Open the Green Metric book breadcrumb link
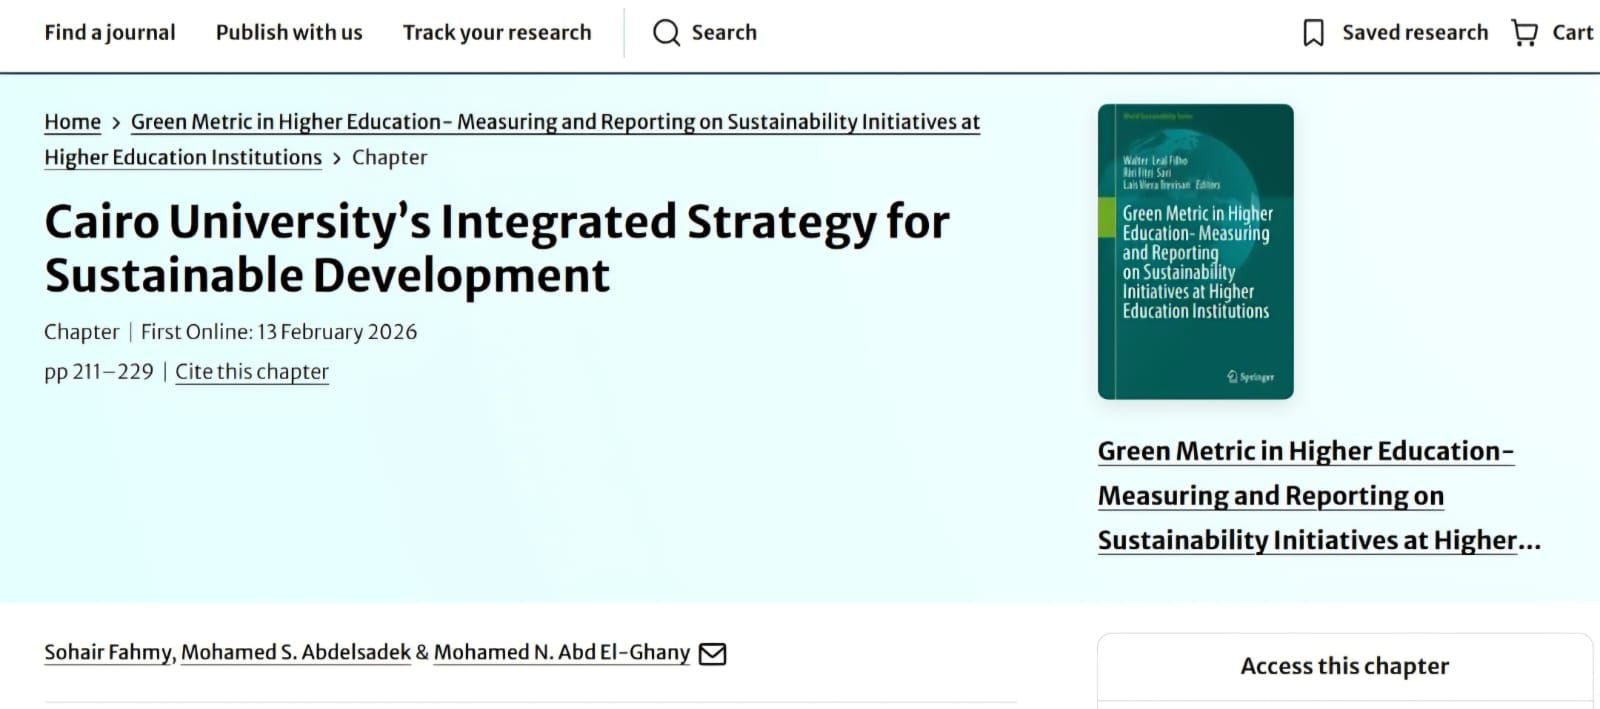1600x709 pixels. pos(555,122)
